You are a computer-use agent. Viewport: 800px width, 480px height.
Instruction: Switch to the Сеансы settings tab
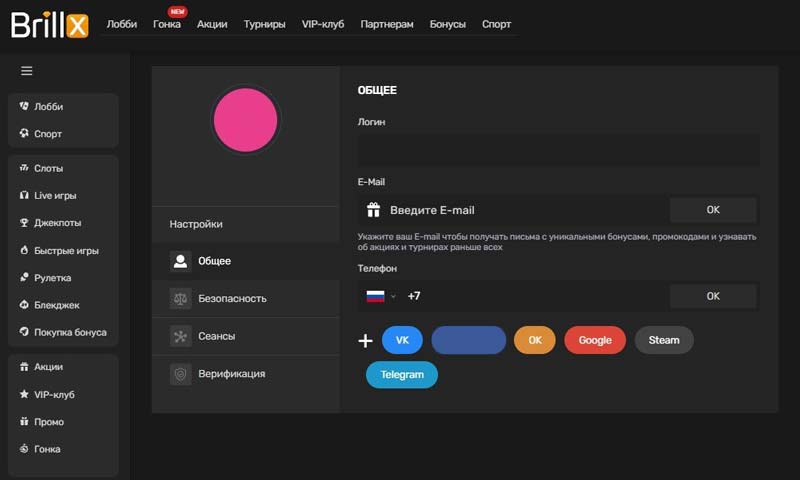click(x=217, y=336)
